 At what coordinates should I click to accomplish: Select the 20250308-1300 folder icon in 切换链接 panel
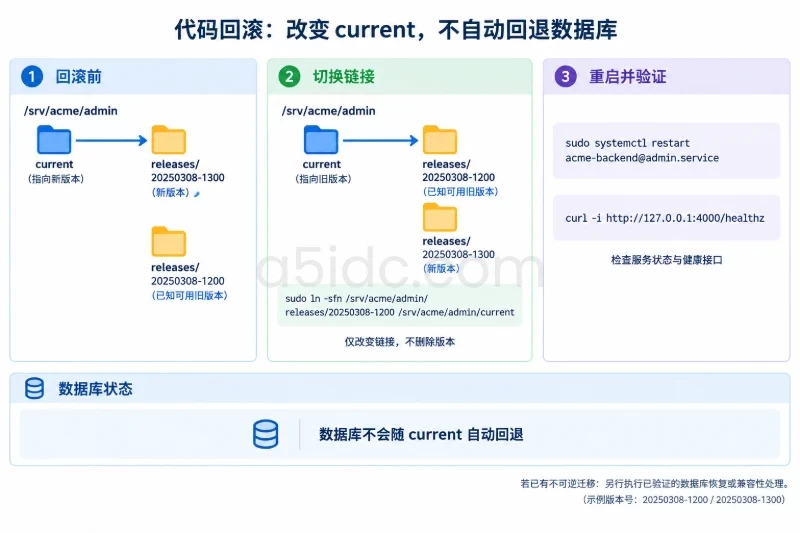tap(440, 217)
